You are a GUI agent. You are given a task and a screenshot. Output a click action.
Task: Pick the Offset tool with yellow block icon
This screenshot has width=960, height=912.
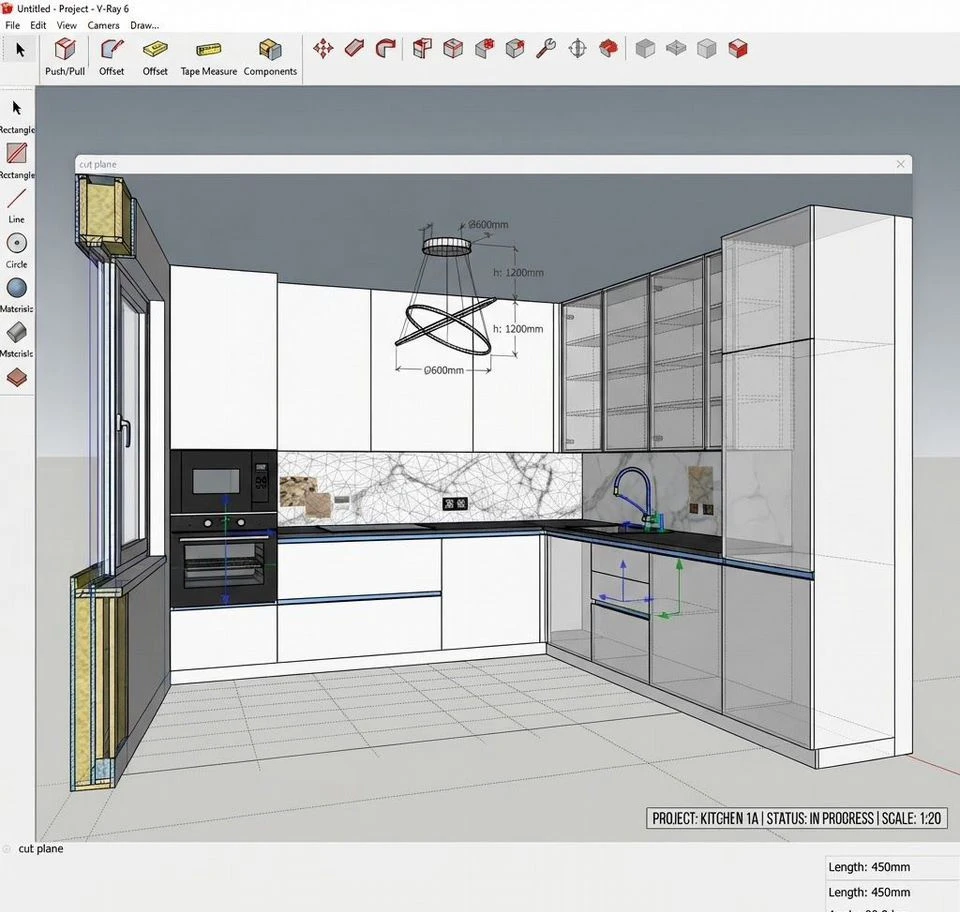155,56
